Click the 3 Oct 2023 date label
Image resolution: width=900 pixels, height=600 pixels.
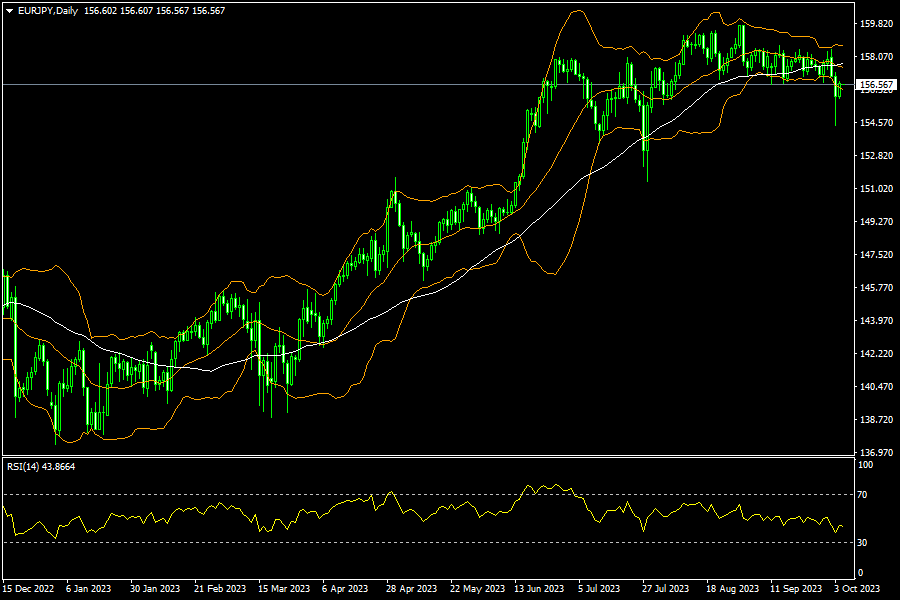(857, 589)
